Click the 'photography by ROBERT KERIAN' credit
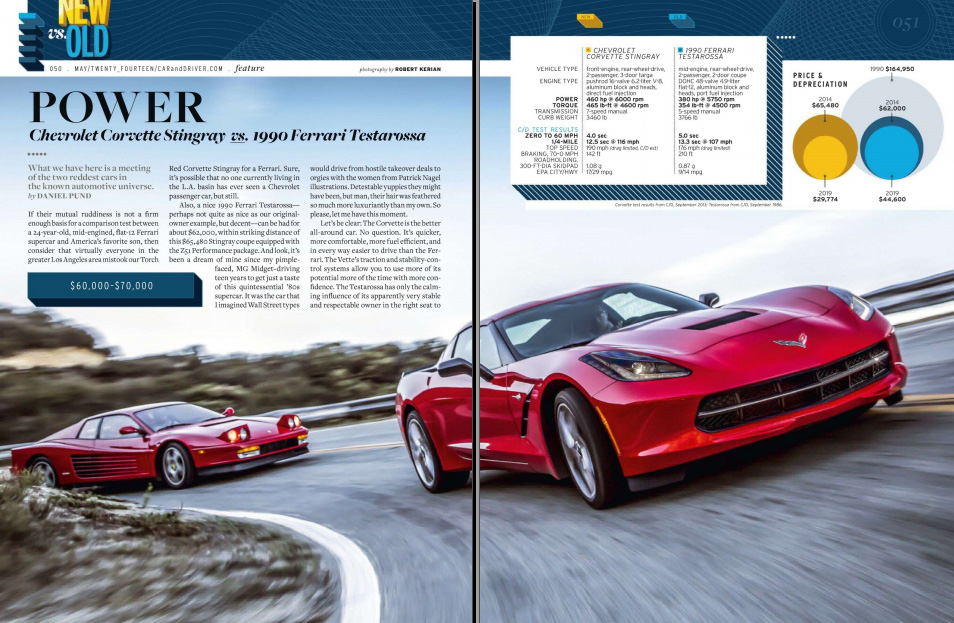The width and height of the screenshot is (954, 623). pyautogui.click(x=400, y=69)
